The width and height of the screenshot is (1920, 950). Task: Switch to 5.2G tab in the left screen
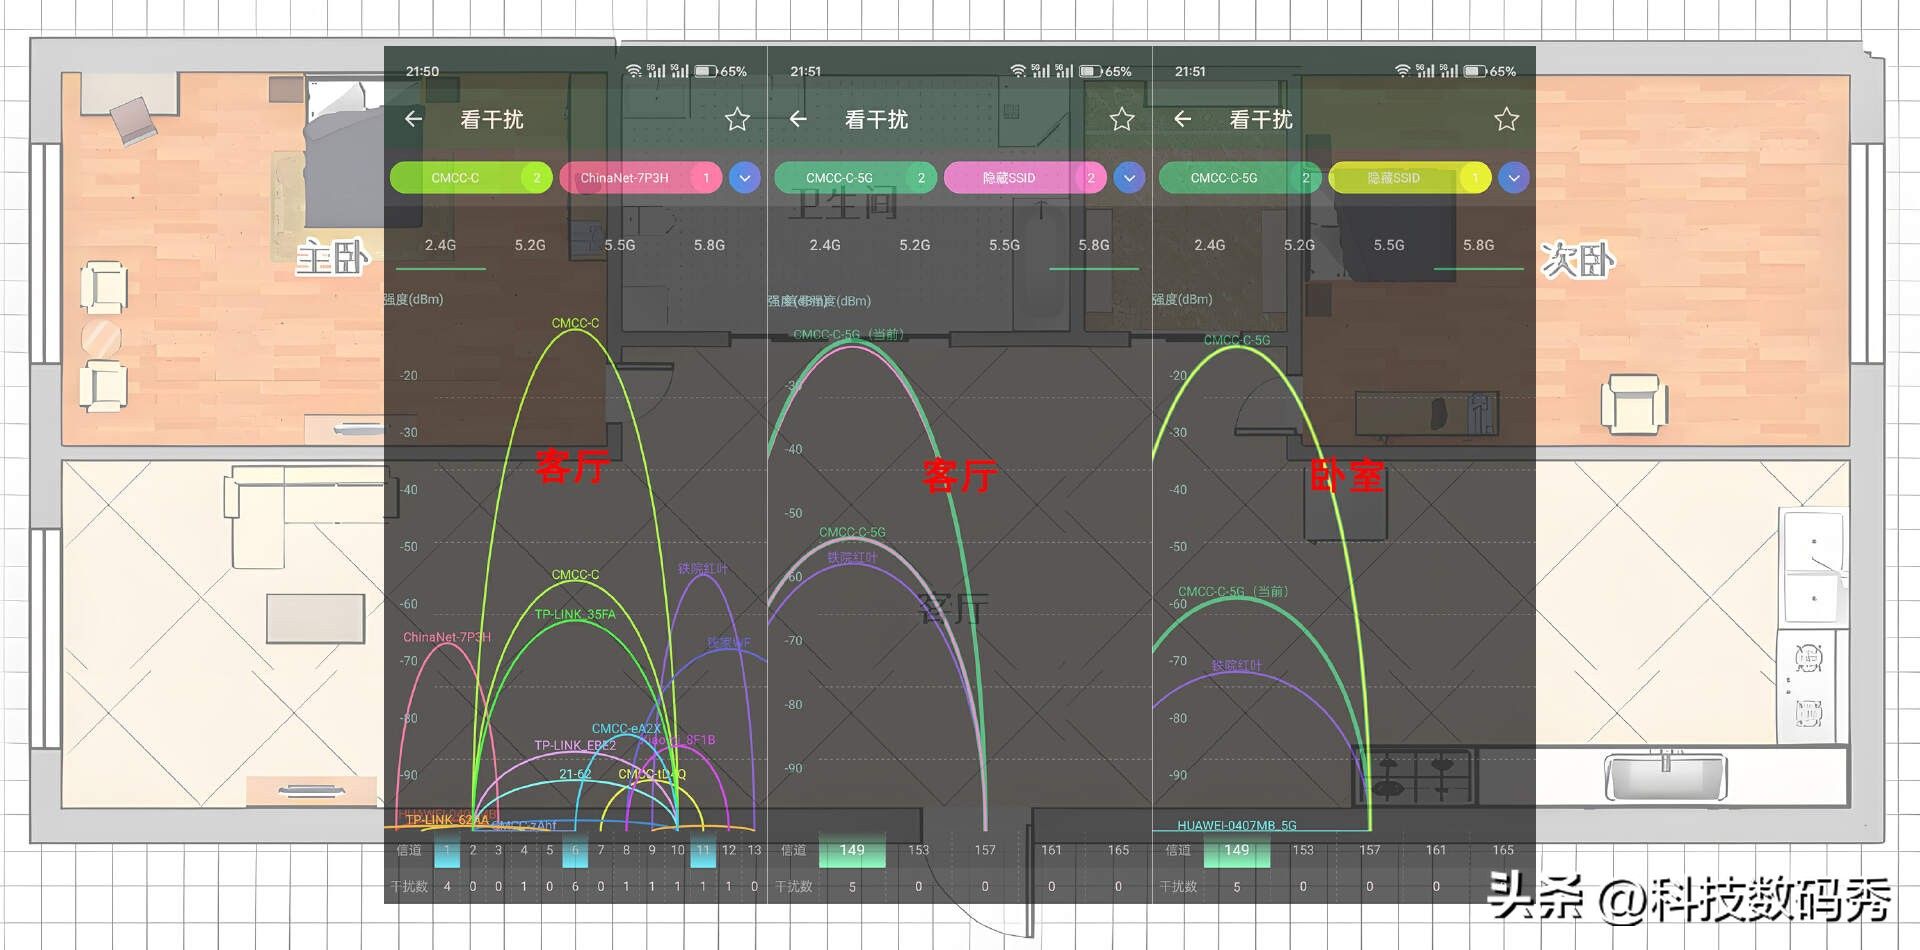(530, 245)
